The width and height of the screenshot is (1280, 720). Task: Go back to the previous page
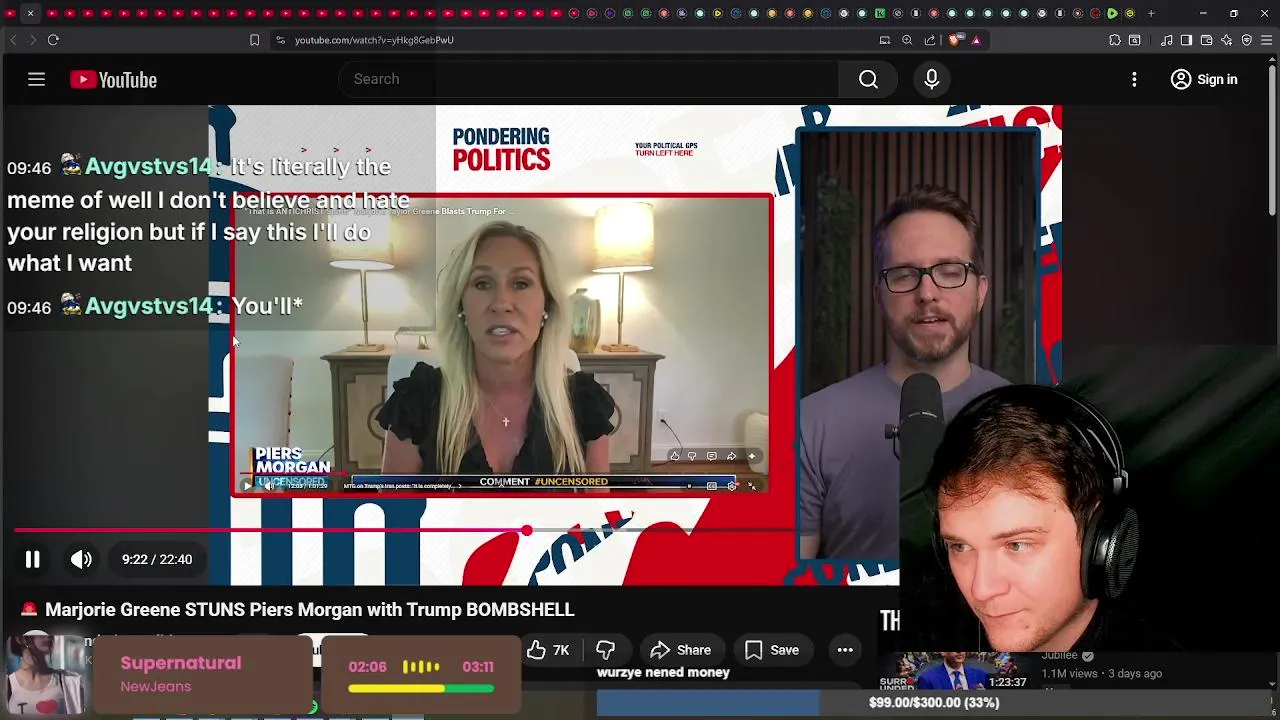pos(13,40)
